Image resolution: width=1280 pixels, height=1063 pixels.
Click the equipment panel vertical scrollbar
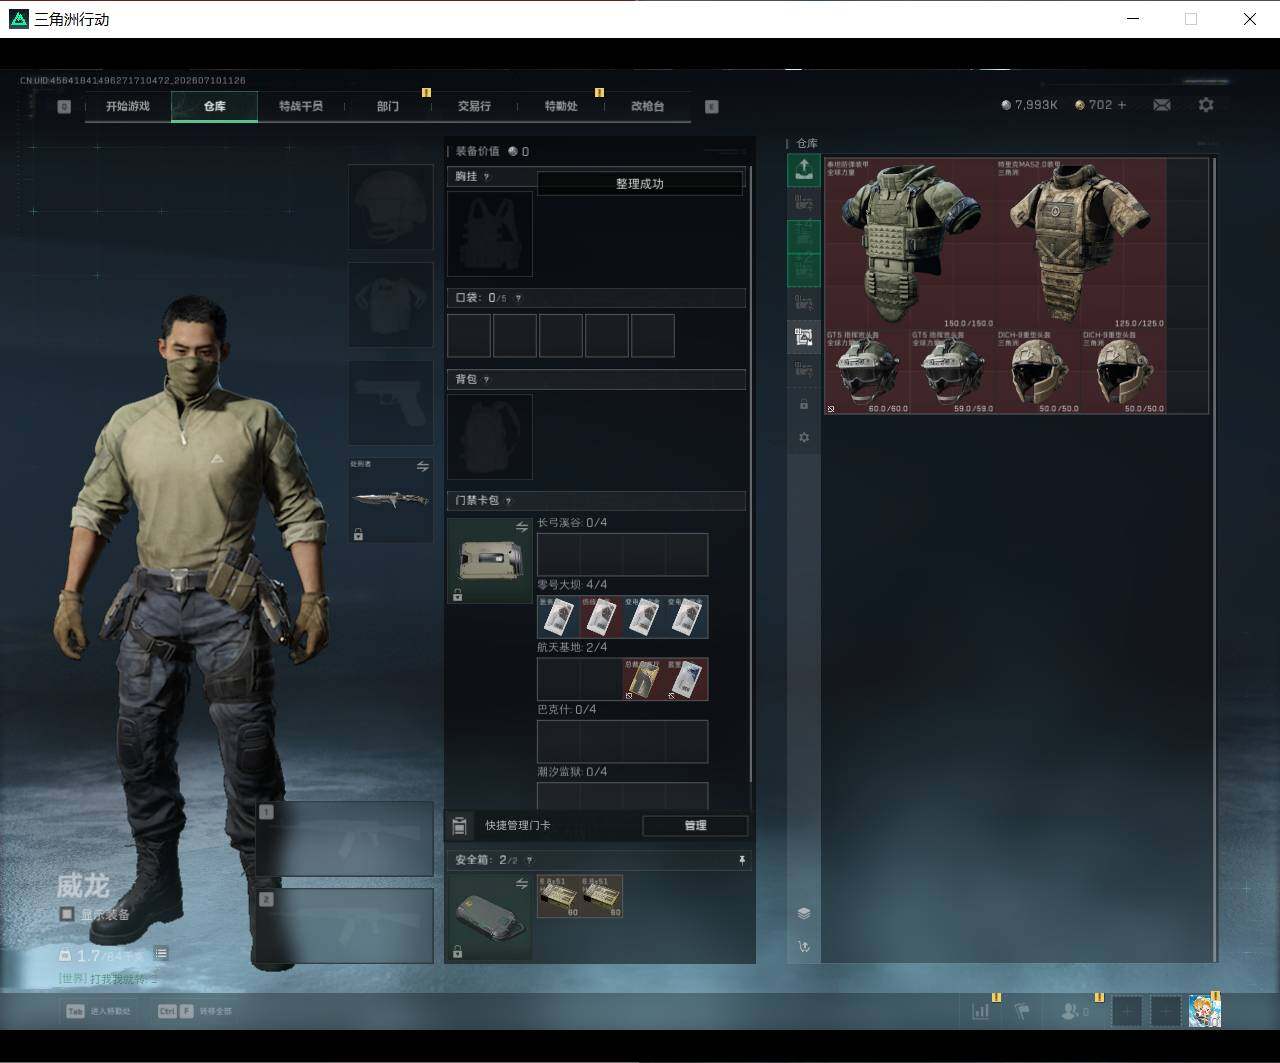752,475
